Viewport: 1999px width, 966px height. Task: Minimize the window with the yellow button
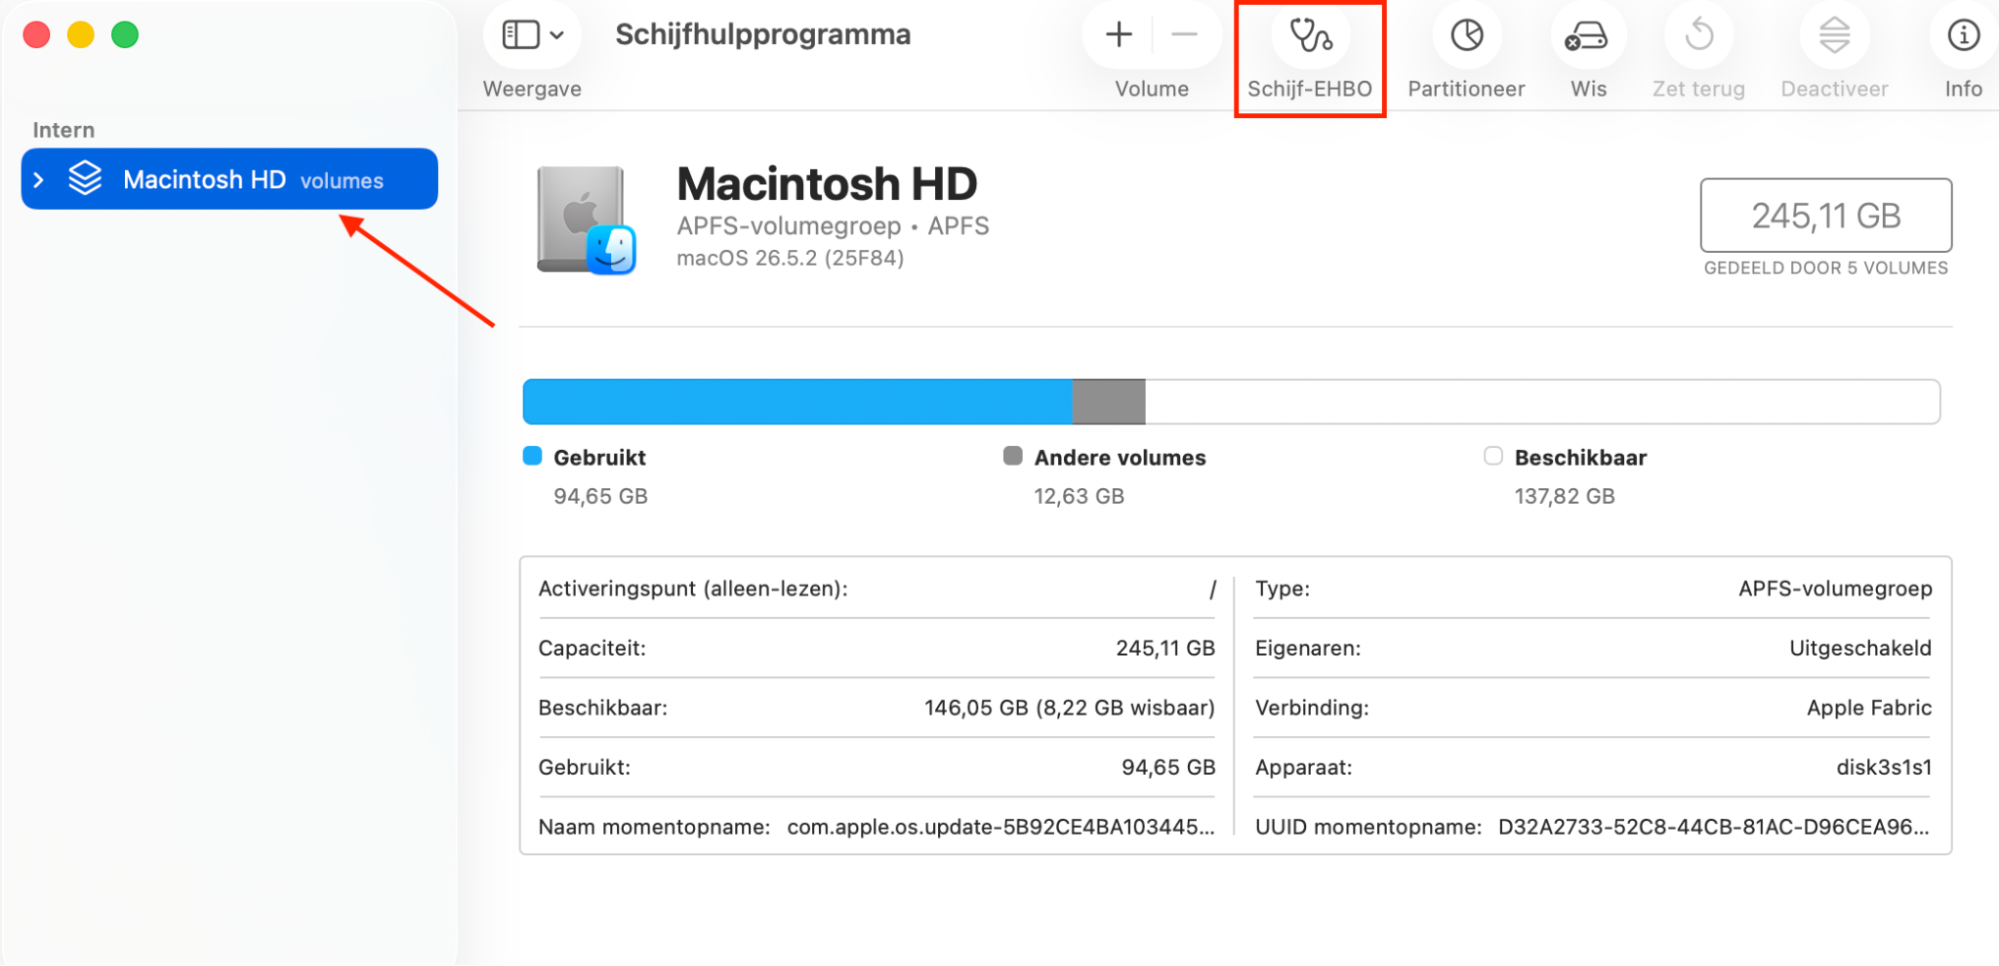(81, 35)
